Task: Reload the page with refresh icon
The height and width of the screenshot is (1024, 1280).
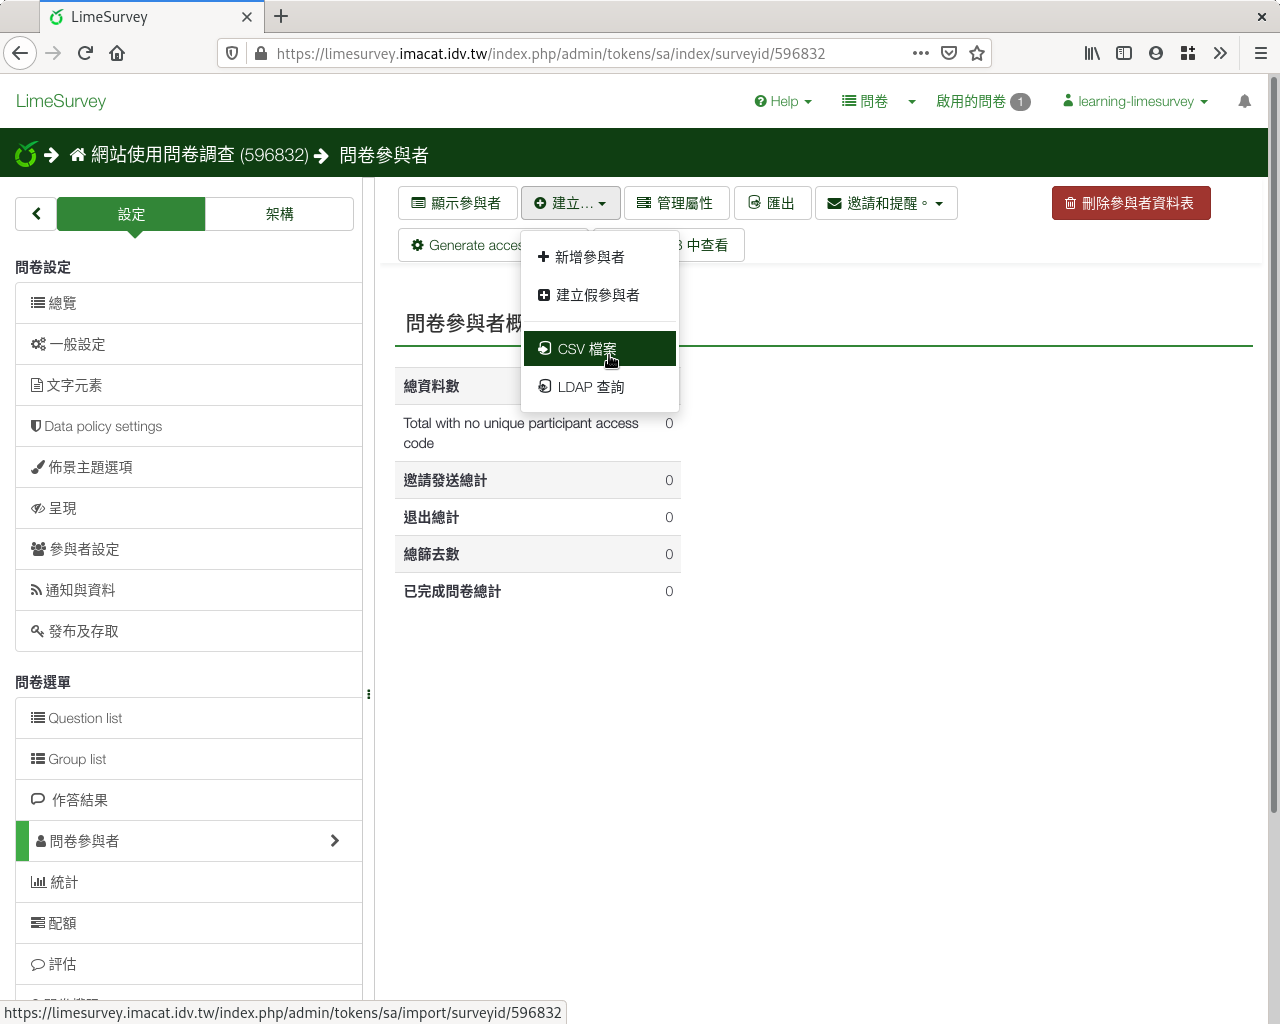Action: pos(85,53)
